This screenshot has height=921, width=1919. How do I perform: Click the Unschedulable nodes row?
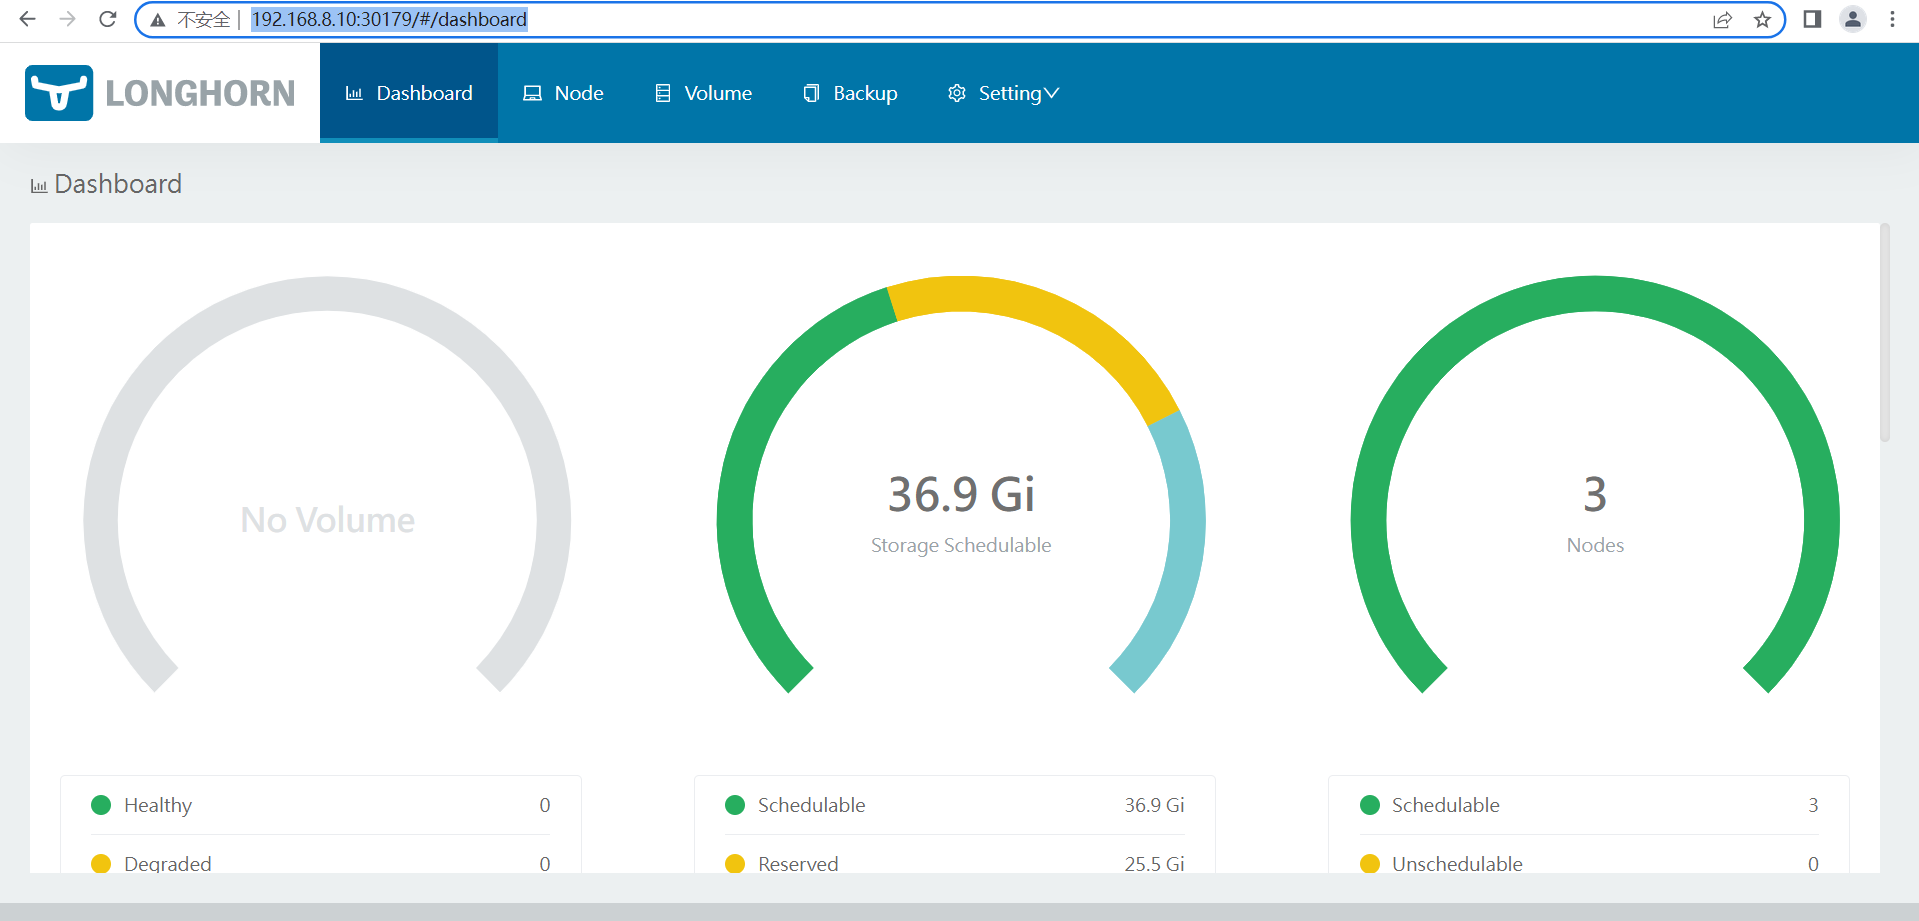tap(1589, 863)
